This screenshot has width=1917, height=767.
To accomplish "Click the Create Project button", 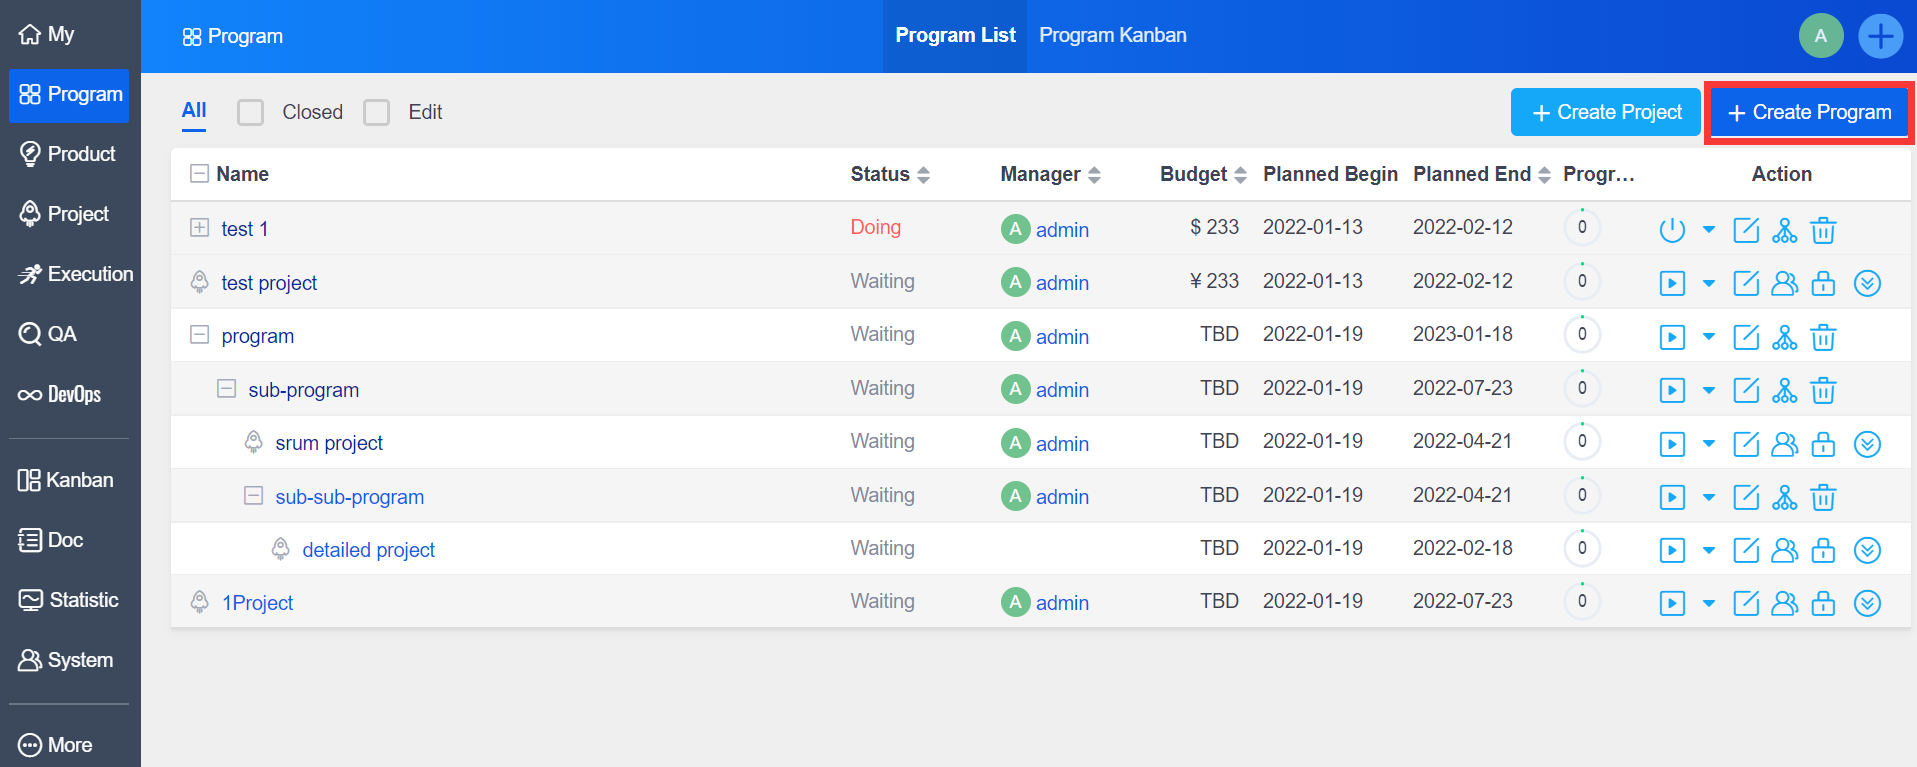I will pos(1605,112).
